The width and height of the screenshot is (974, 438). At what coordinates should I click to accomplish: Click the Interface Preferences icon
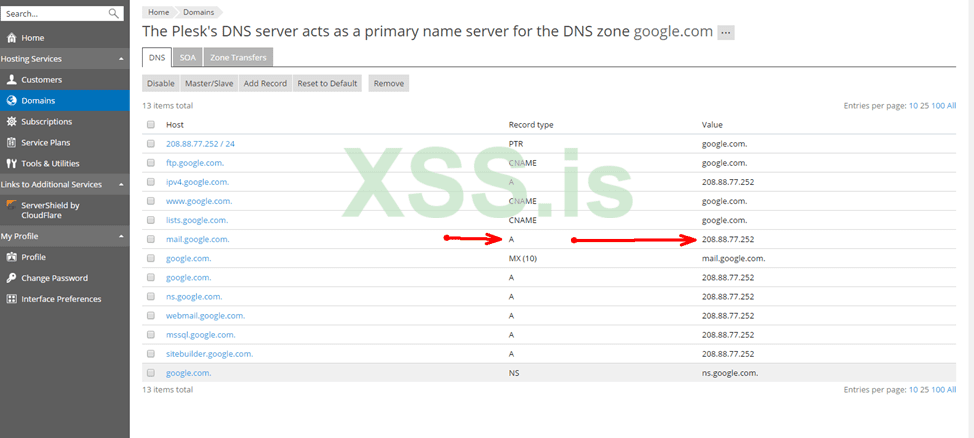pos(11,299)
